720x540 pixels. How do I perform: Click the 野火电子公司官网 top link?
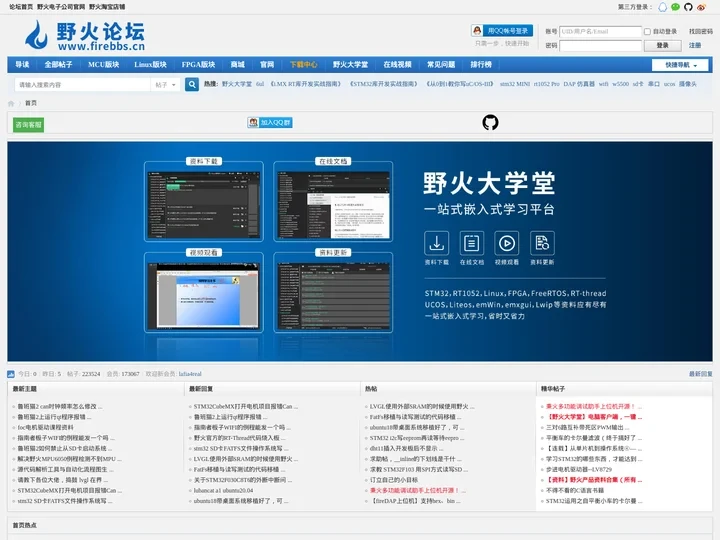[x=61, y=7]
